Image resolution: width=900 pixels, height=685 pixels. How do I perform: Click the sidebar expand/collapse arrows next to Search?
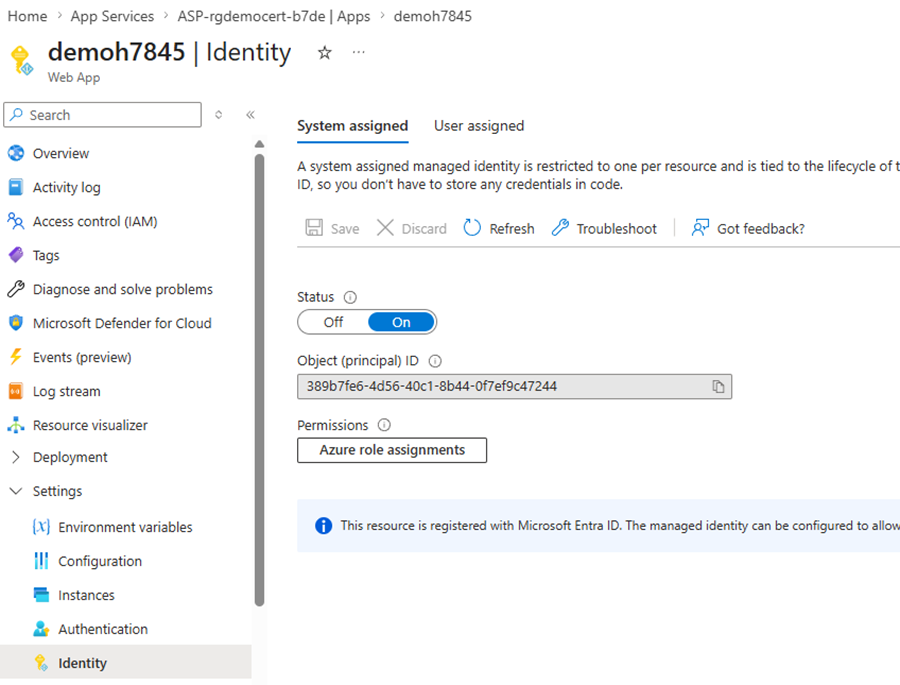pos(219,115)
